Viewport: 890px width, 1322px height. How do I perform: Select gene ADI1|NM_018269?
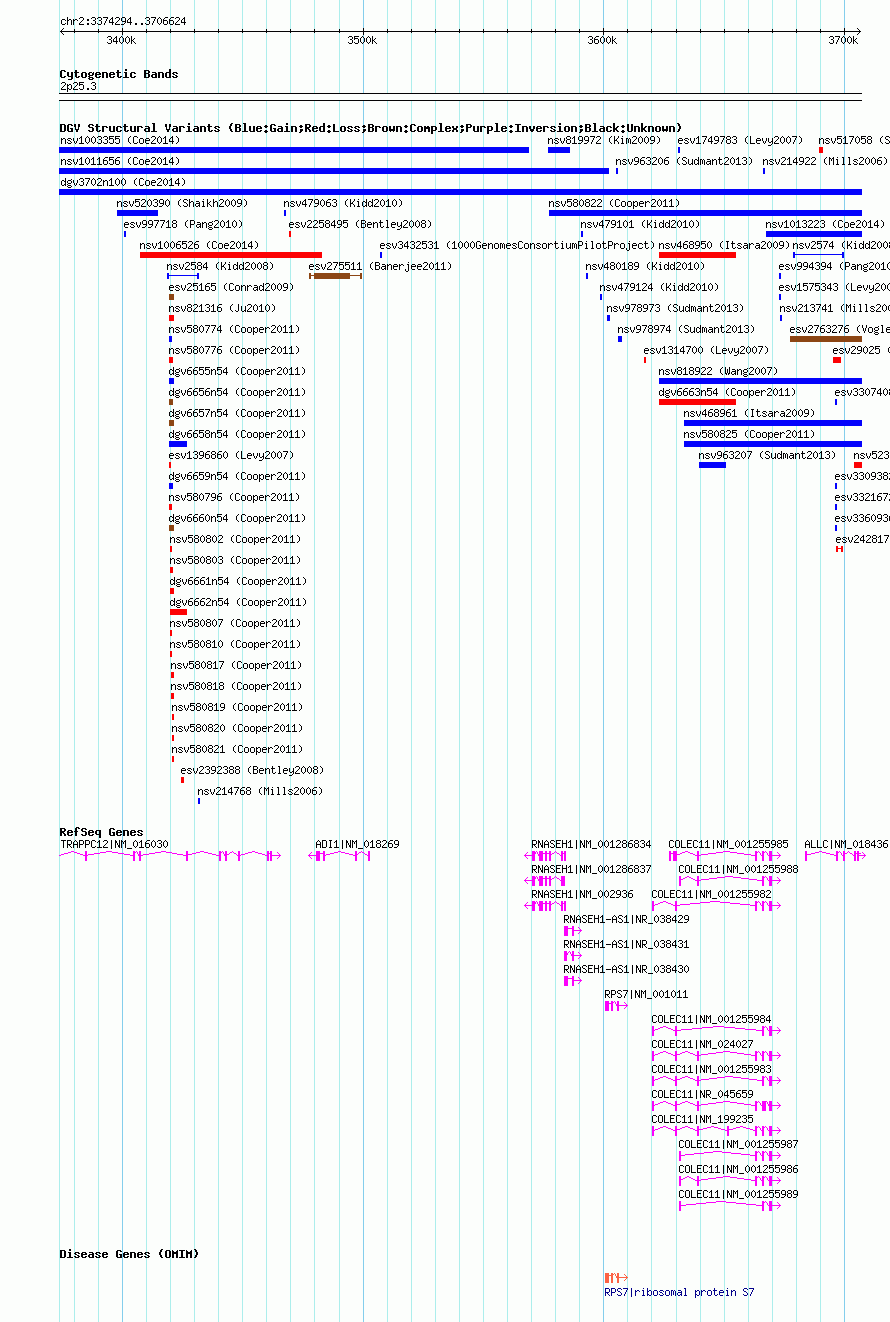coord(357,845)
